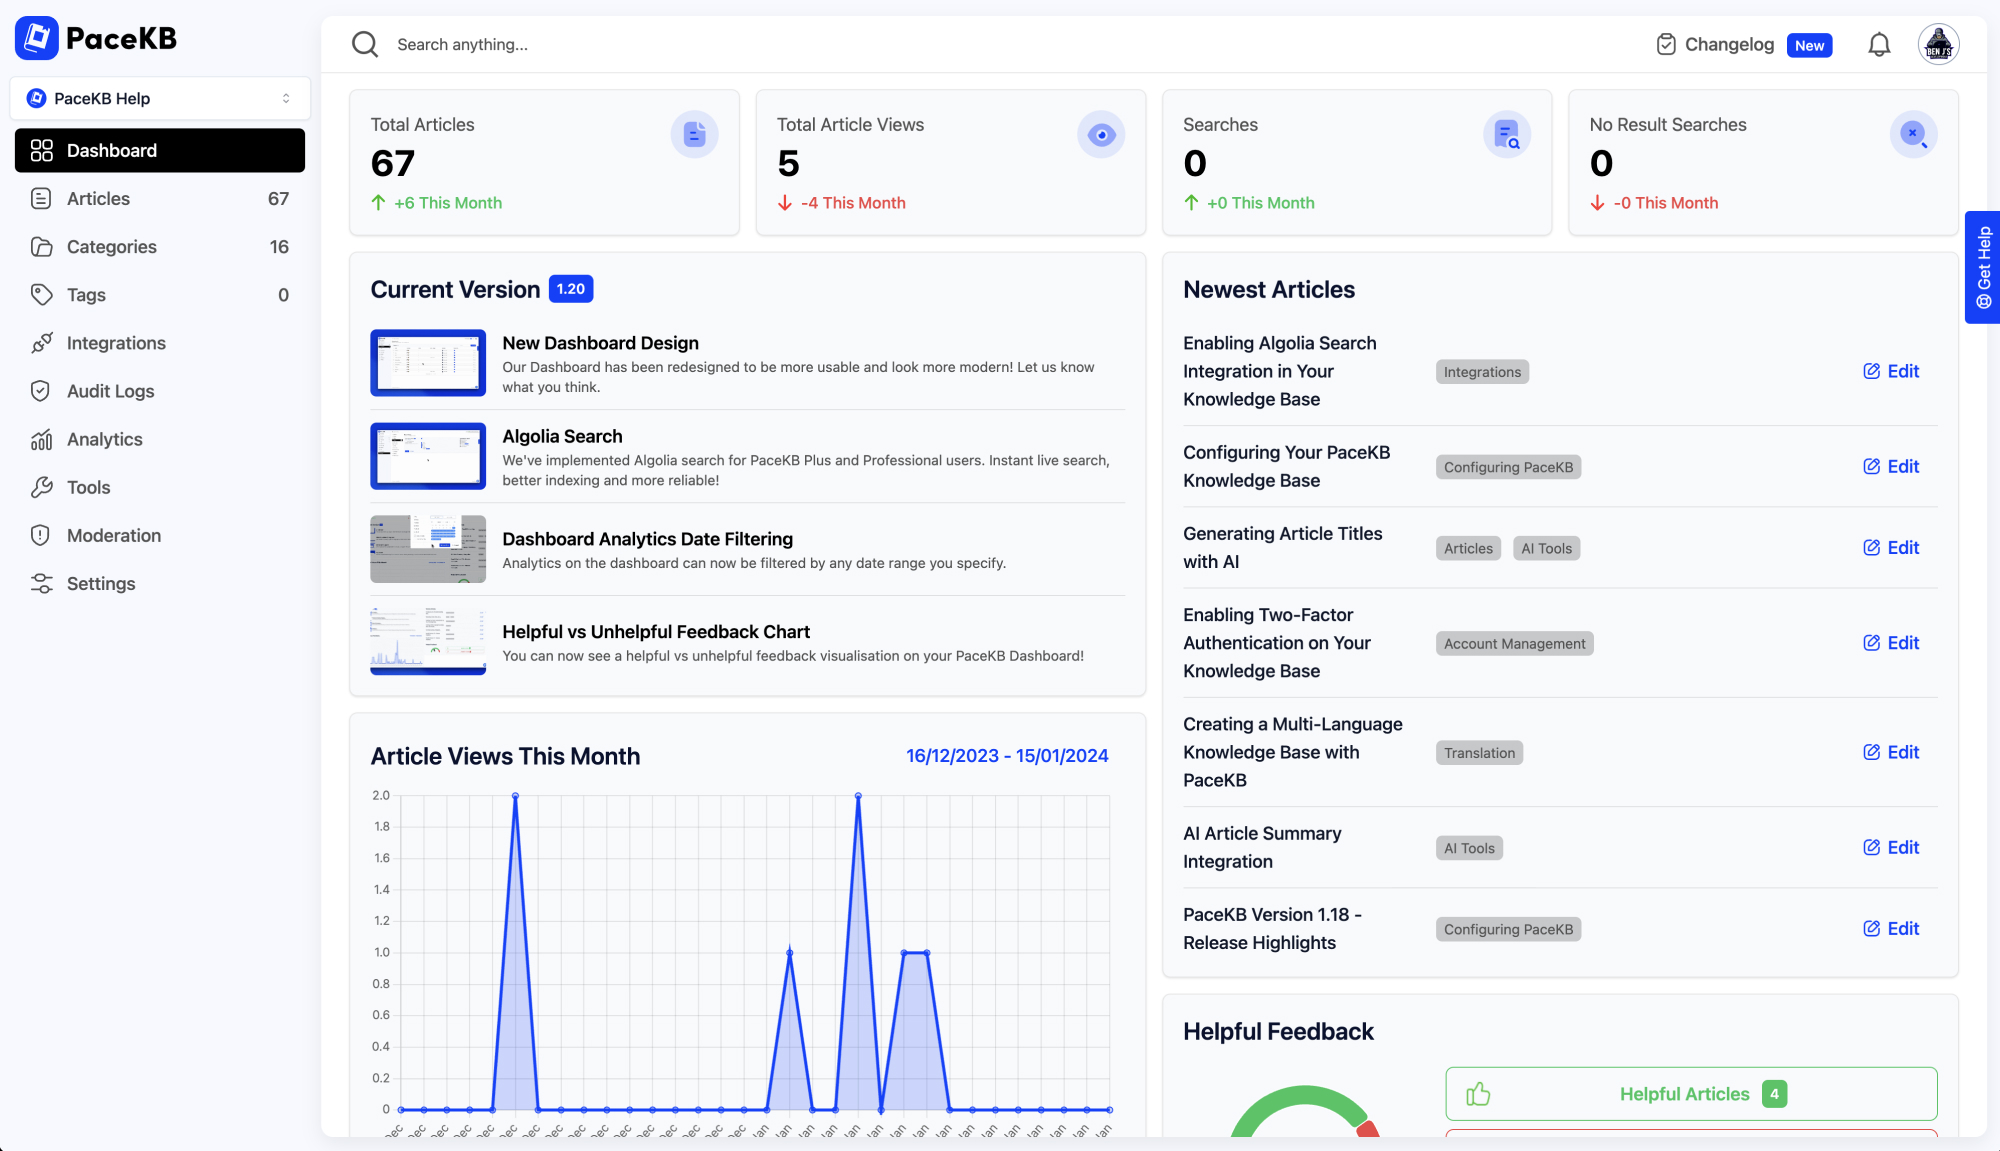Click the Dashboard icon in sidebar
Image resolution: width=2000 pixels, height=1151 pixels.
[43, 150]
